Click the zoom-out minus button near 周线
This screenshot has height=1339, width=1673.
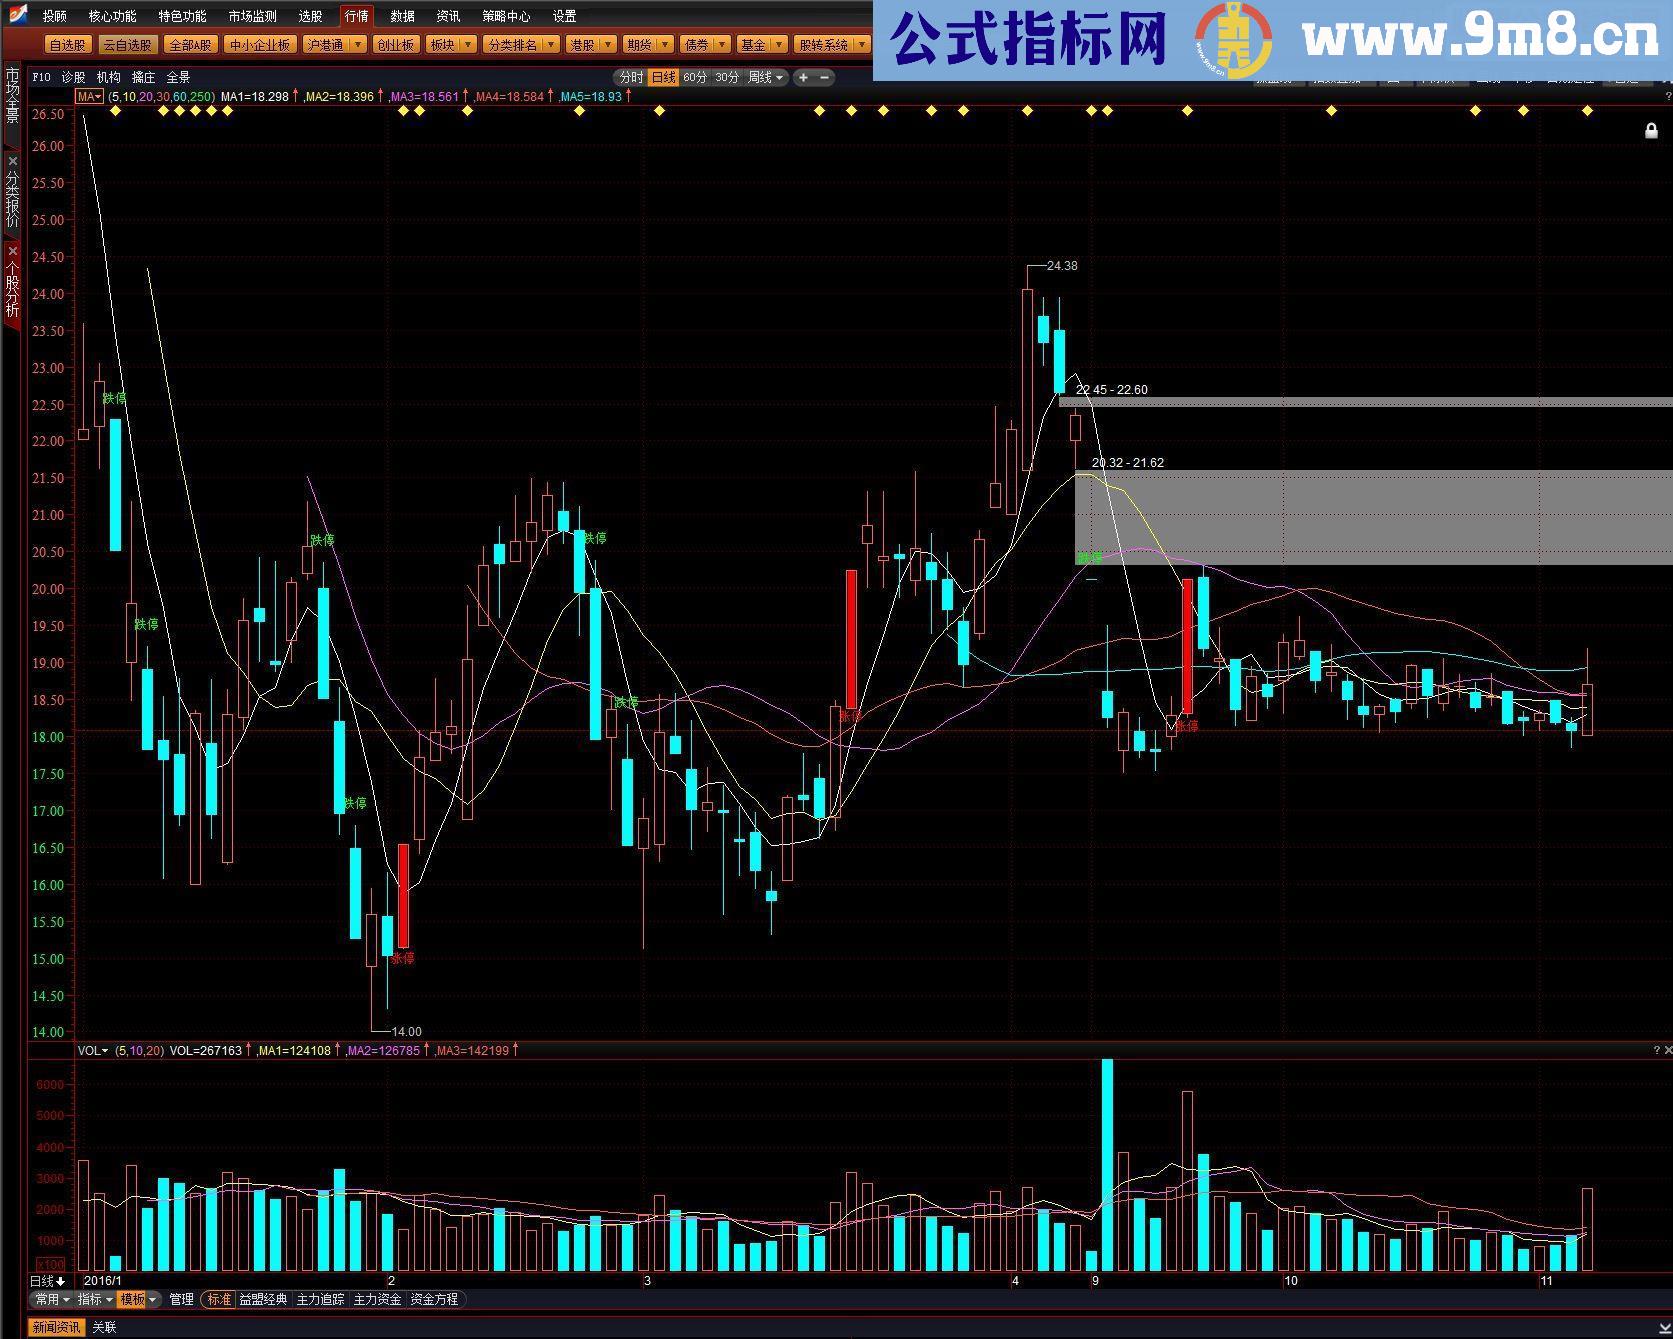pyautogui.click(x=825, y=77)
